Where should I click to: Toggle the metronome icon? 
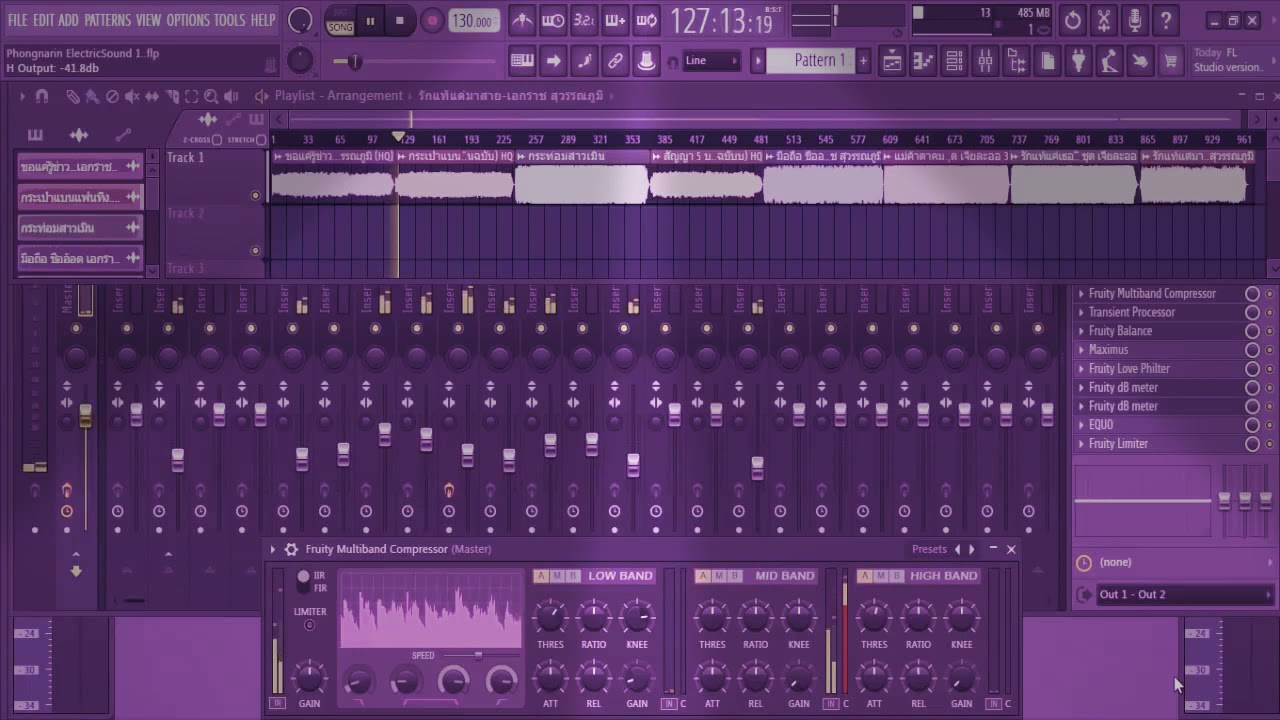point(522,20)
